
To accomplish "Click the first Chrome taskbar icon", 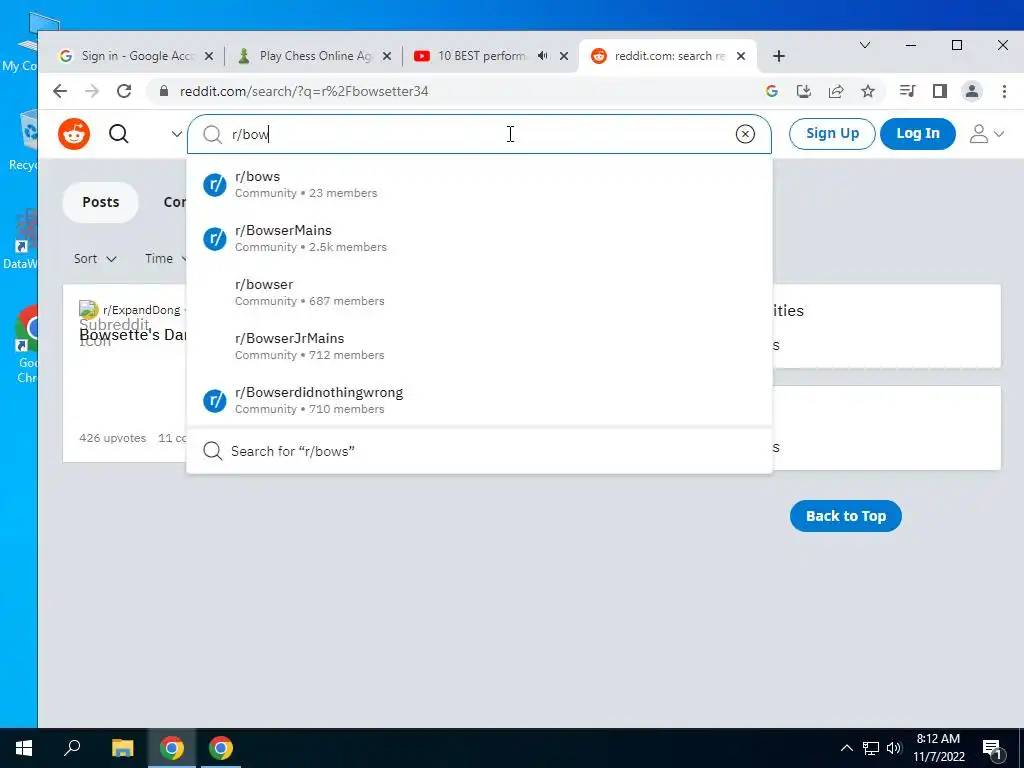I will click(172, 748).
